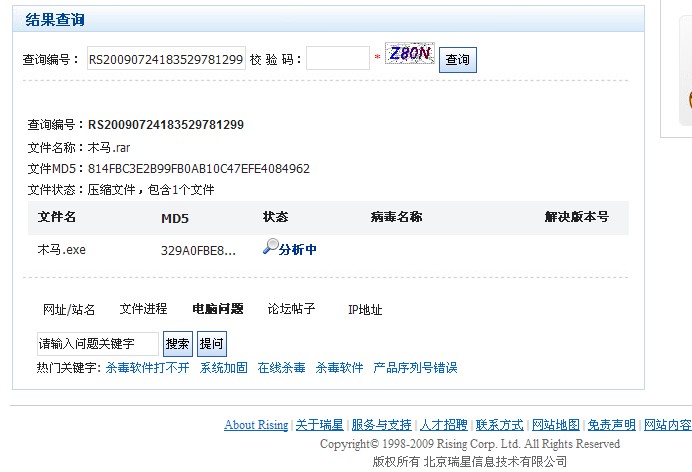Open the About Rising footer link
This screenshot has height=472, width=692.
point(256,425)
